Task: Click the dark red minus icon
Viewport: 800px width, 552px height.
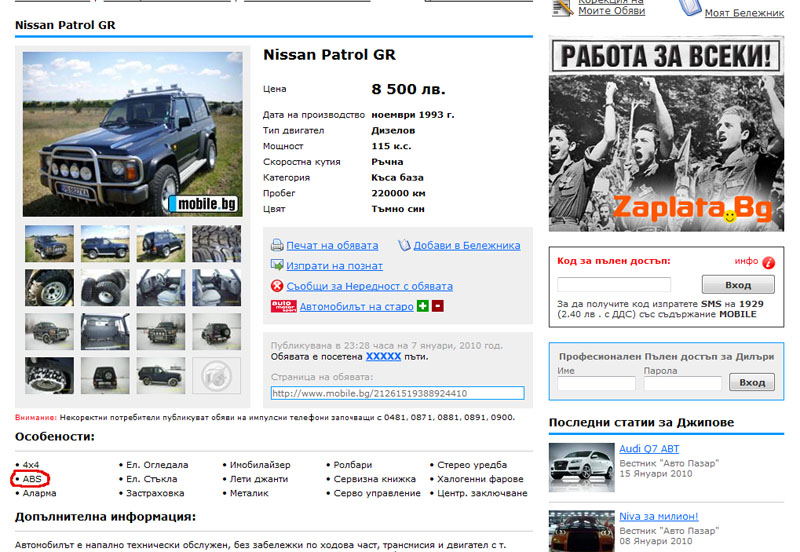Action: 438,306
